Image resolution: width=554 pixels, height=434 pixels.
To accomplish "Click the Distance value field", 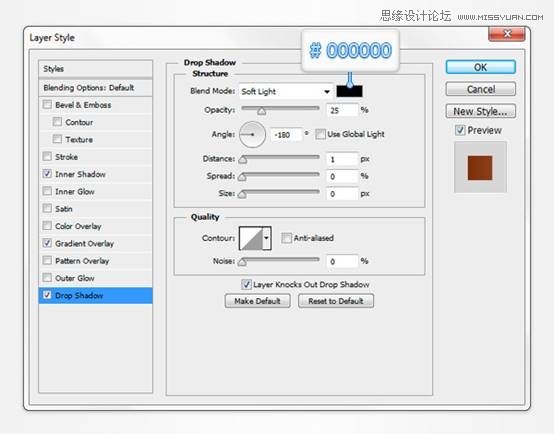I will [x=342, y=159].
